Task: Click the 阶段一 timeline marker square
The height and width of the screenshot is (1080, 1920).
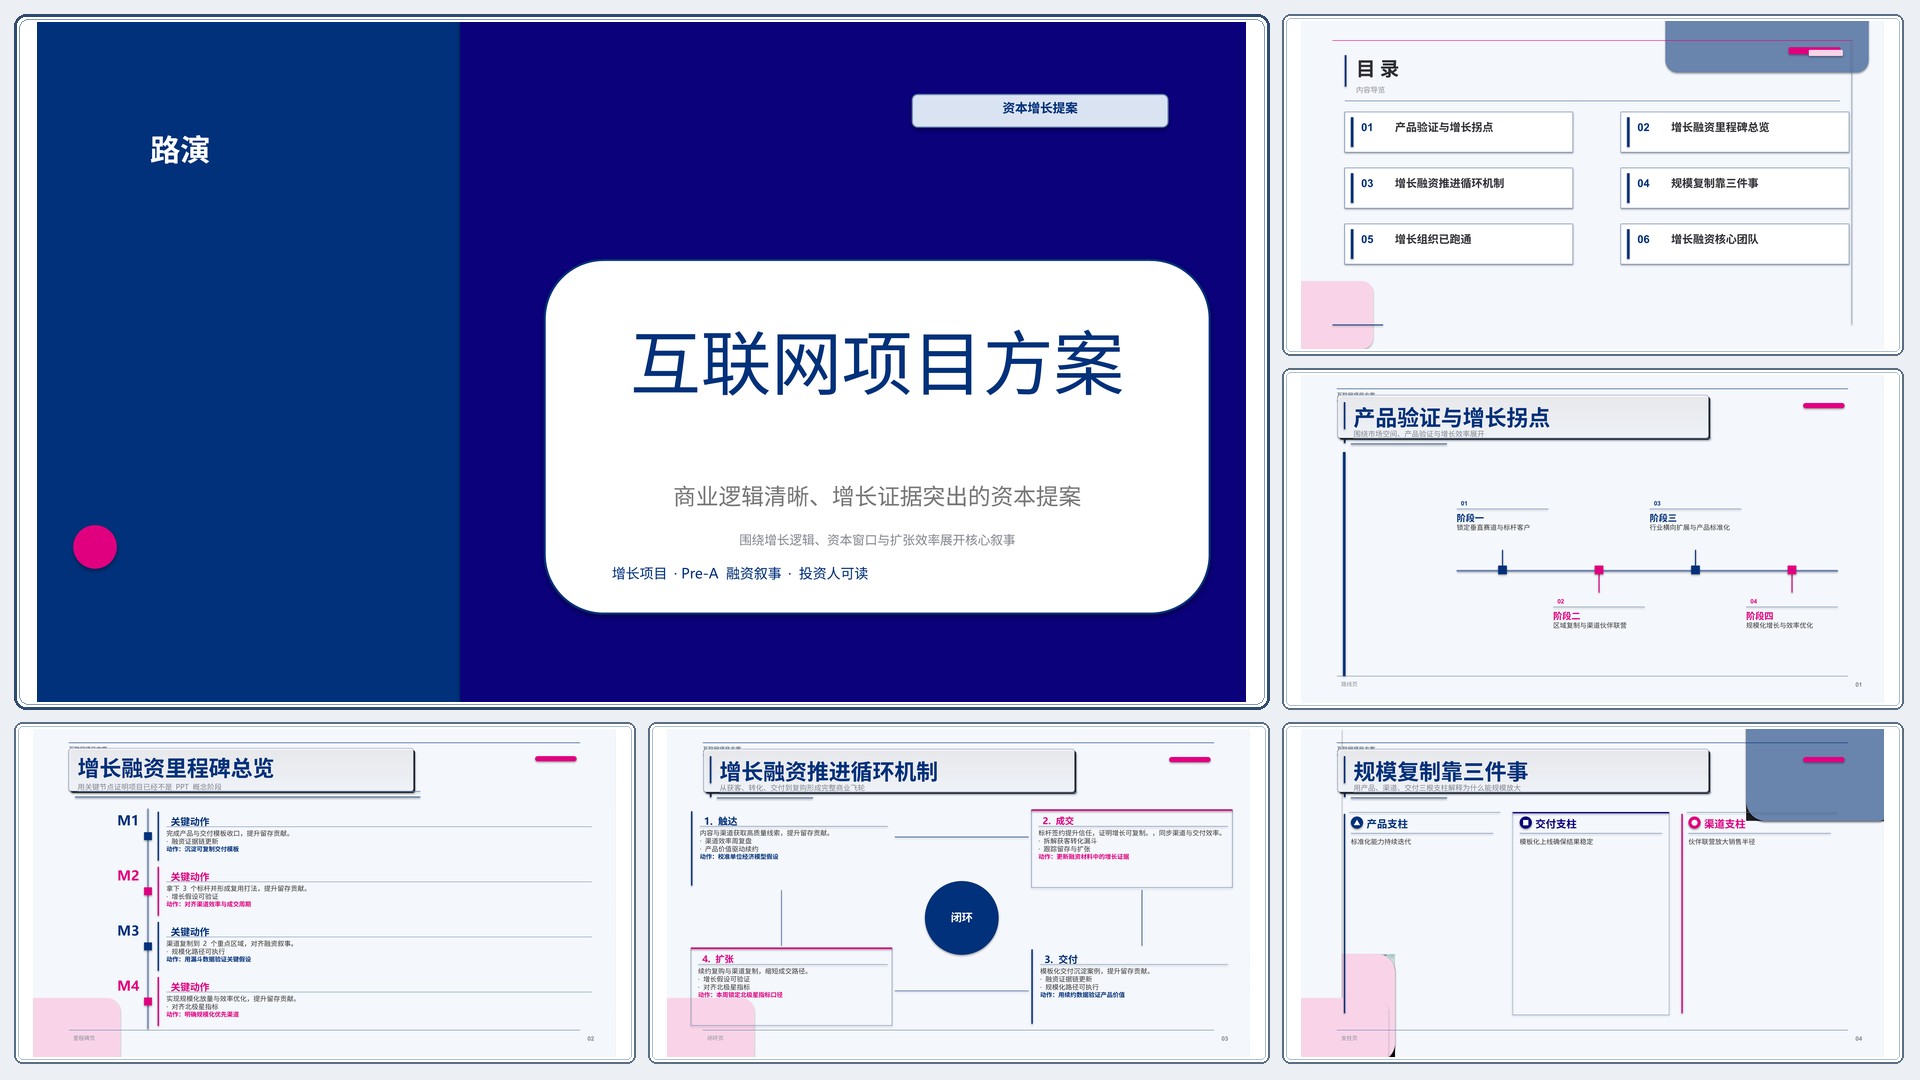Action: point(1502,570)
